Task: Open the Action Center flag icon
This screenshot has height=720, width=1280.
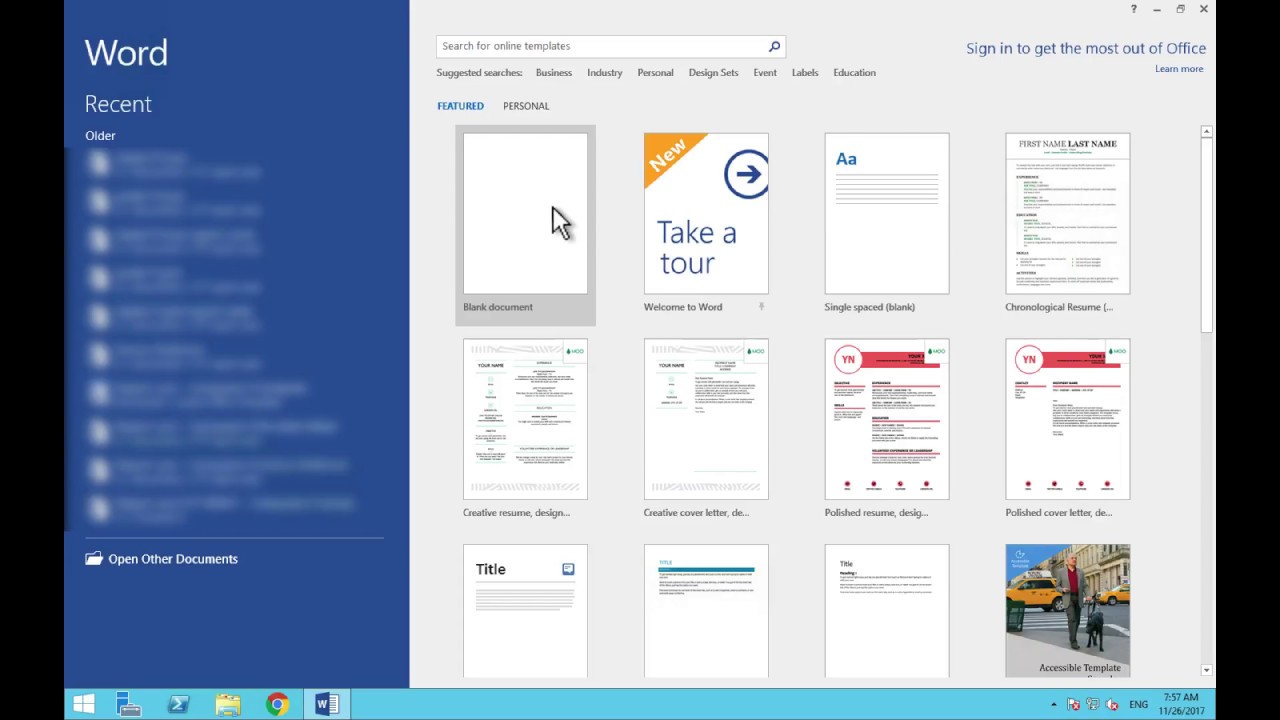Action: 1074,704
